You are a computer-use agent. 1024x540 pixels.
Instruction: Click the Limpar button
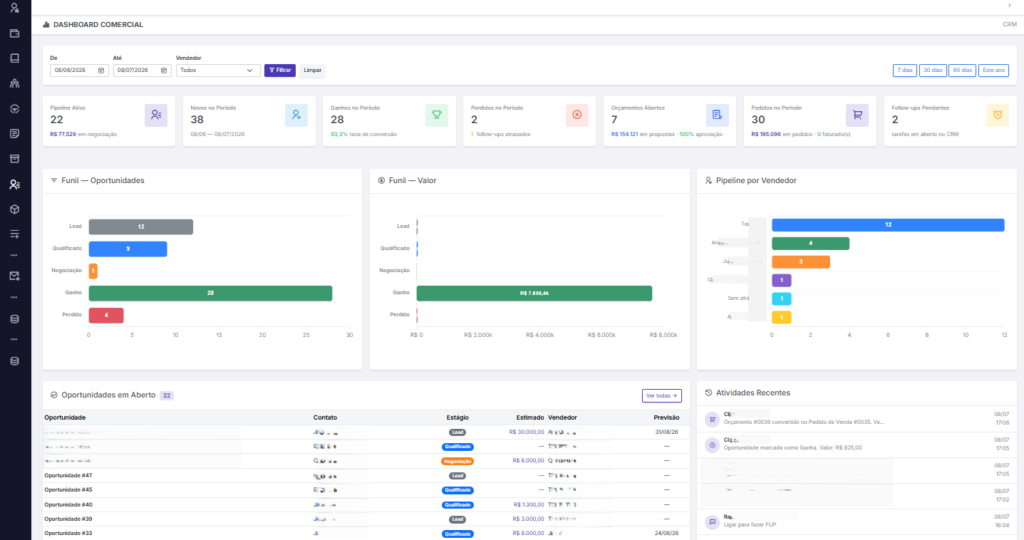point(313,71)
